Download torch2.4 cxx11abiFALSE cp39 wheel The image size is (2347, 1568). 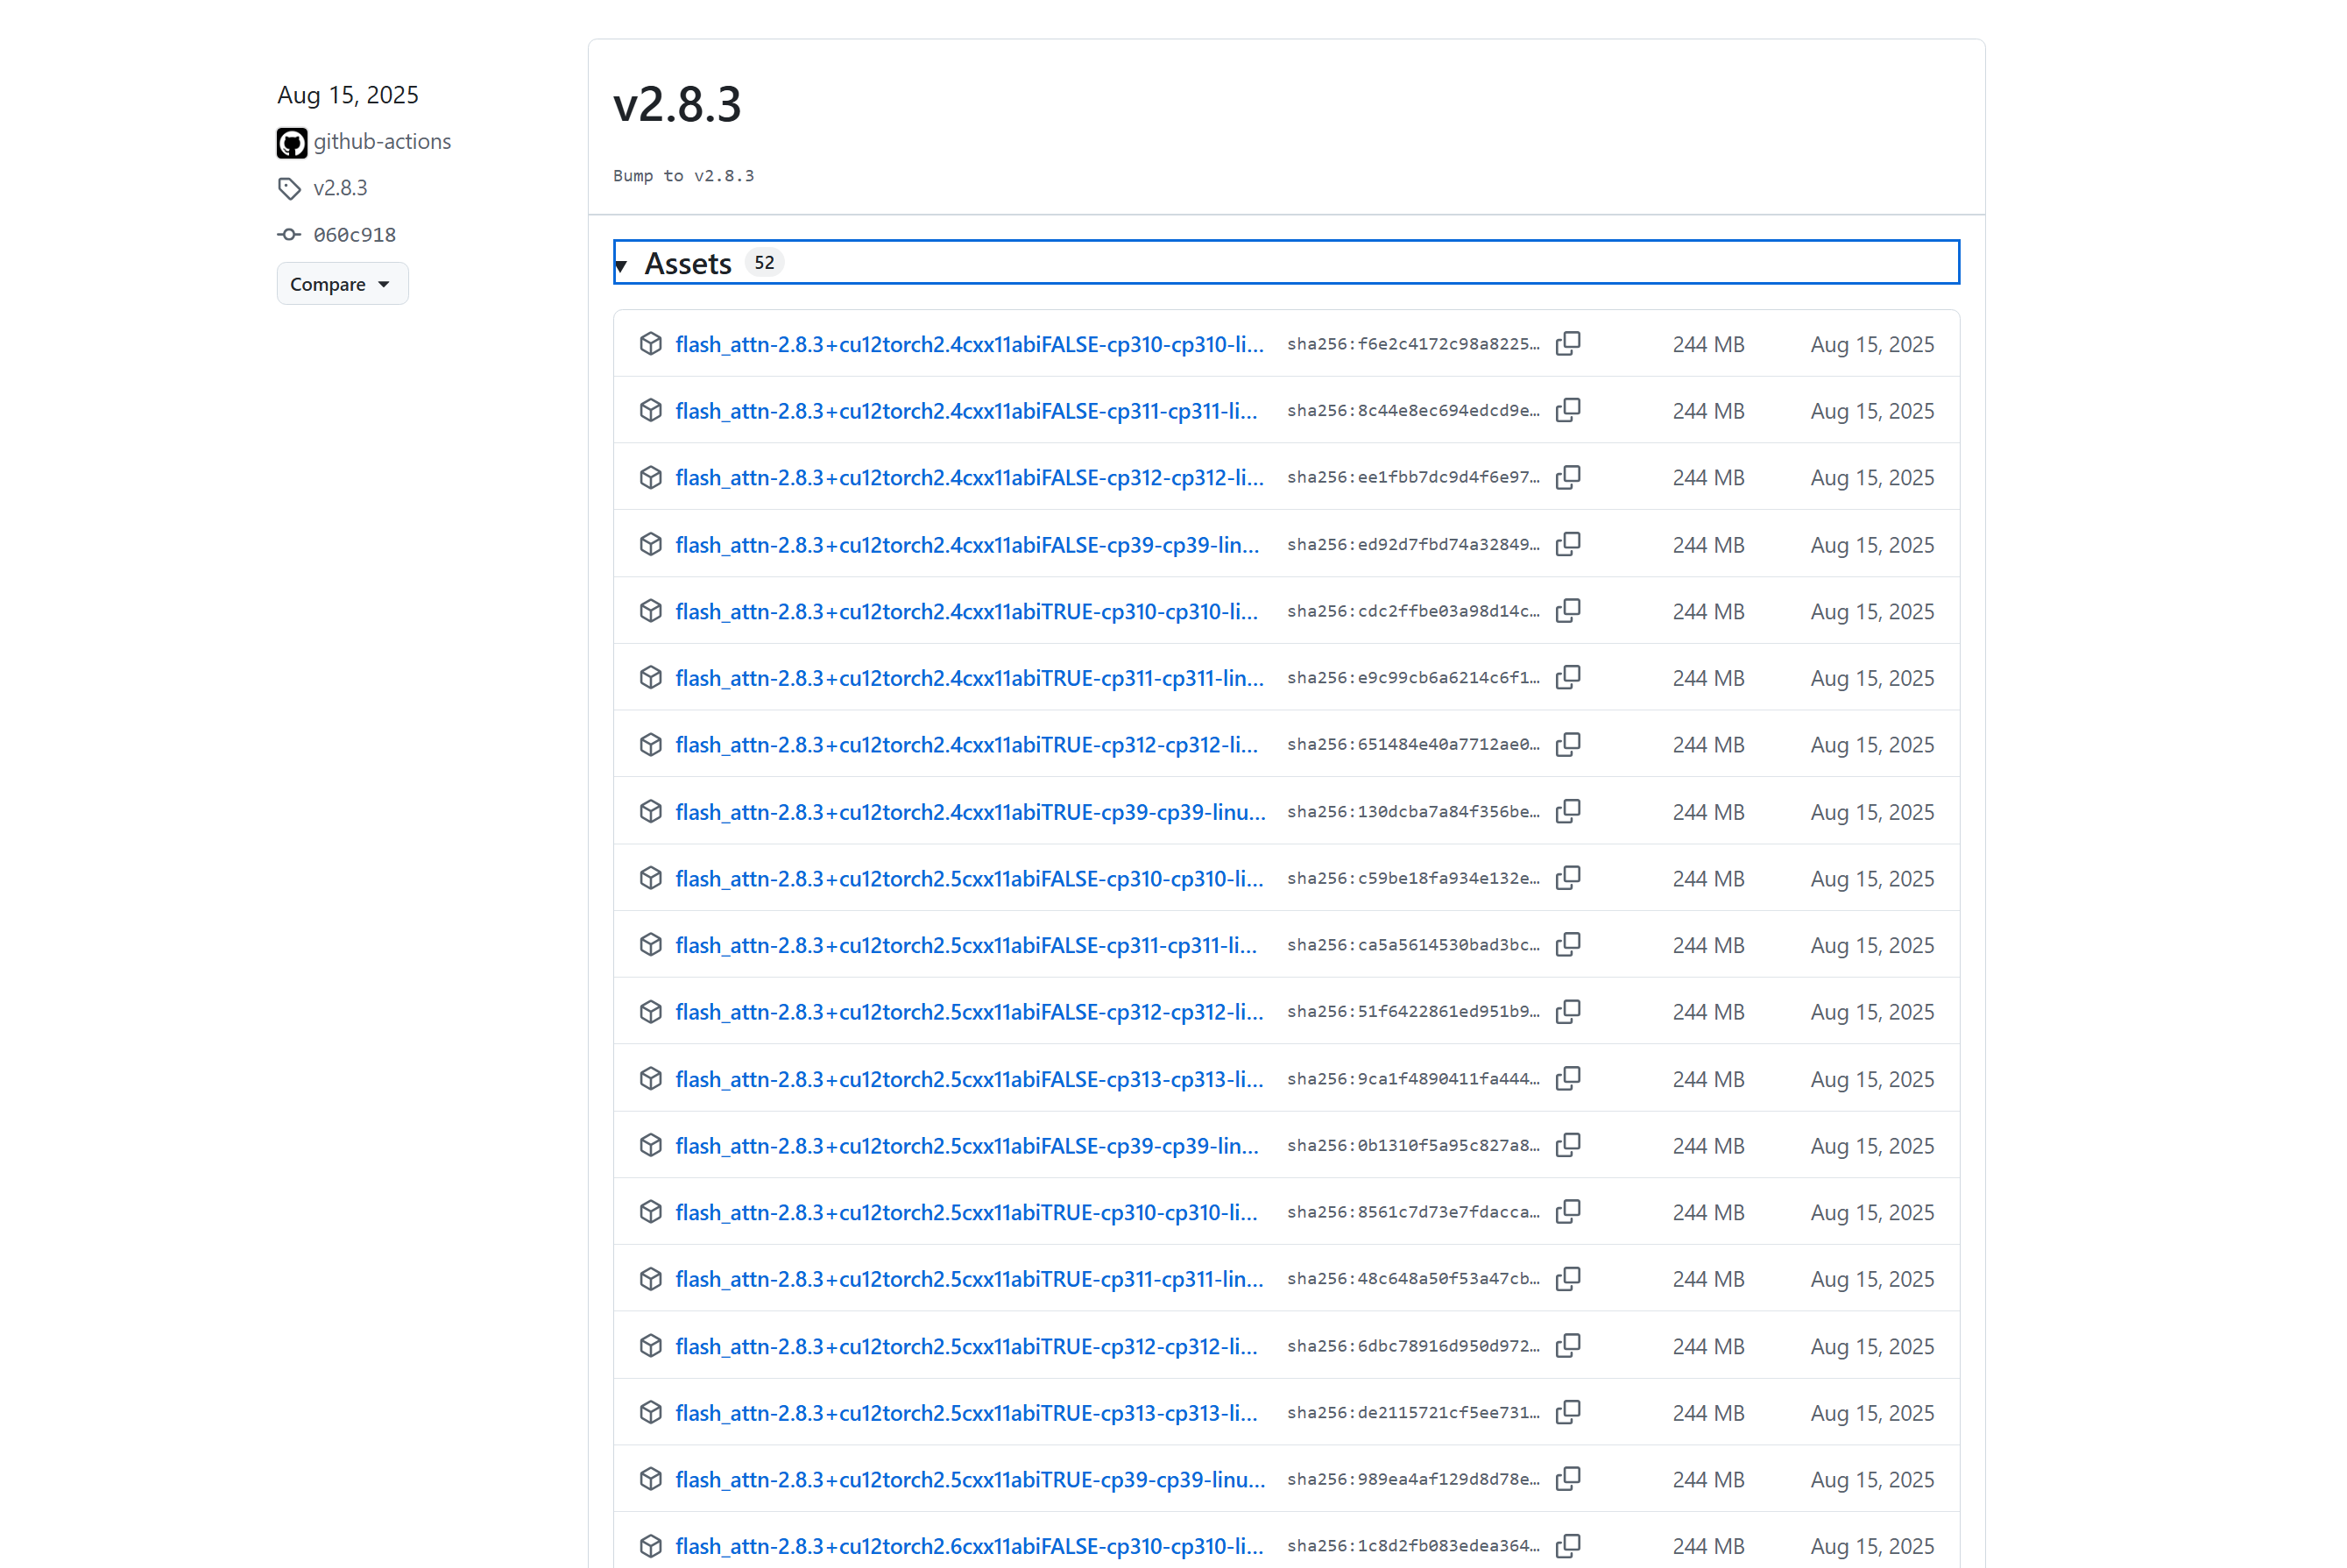click(966, 545)
